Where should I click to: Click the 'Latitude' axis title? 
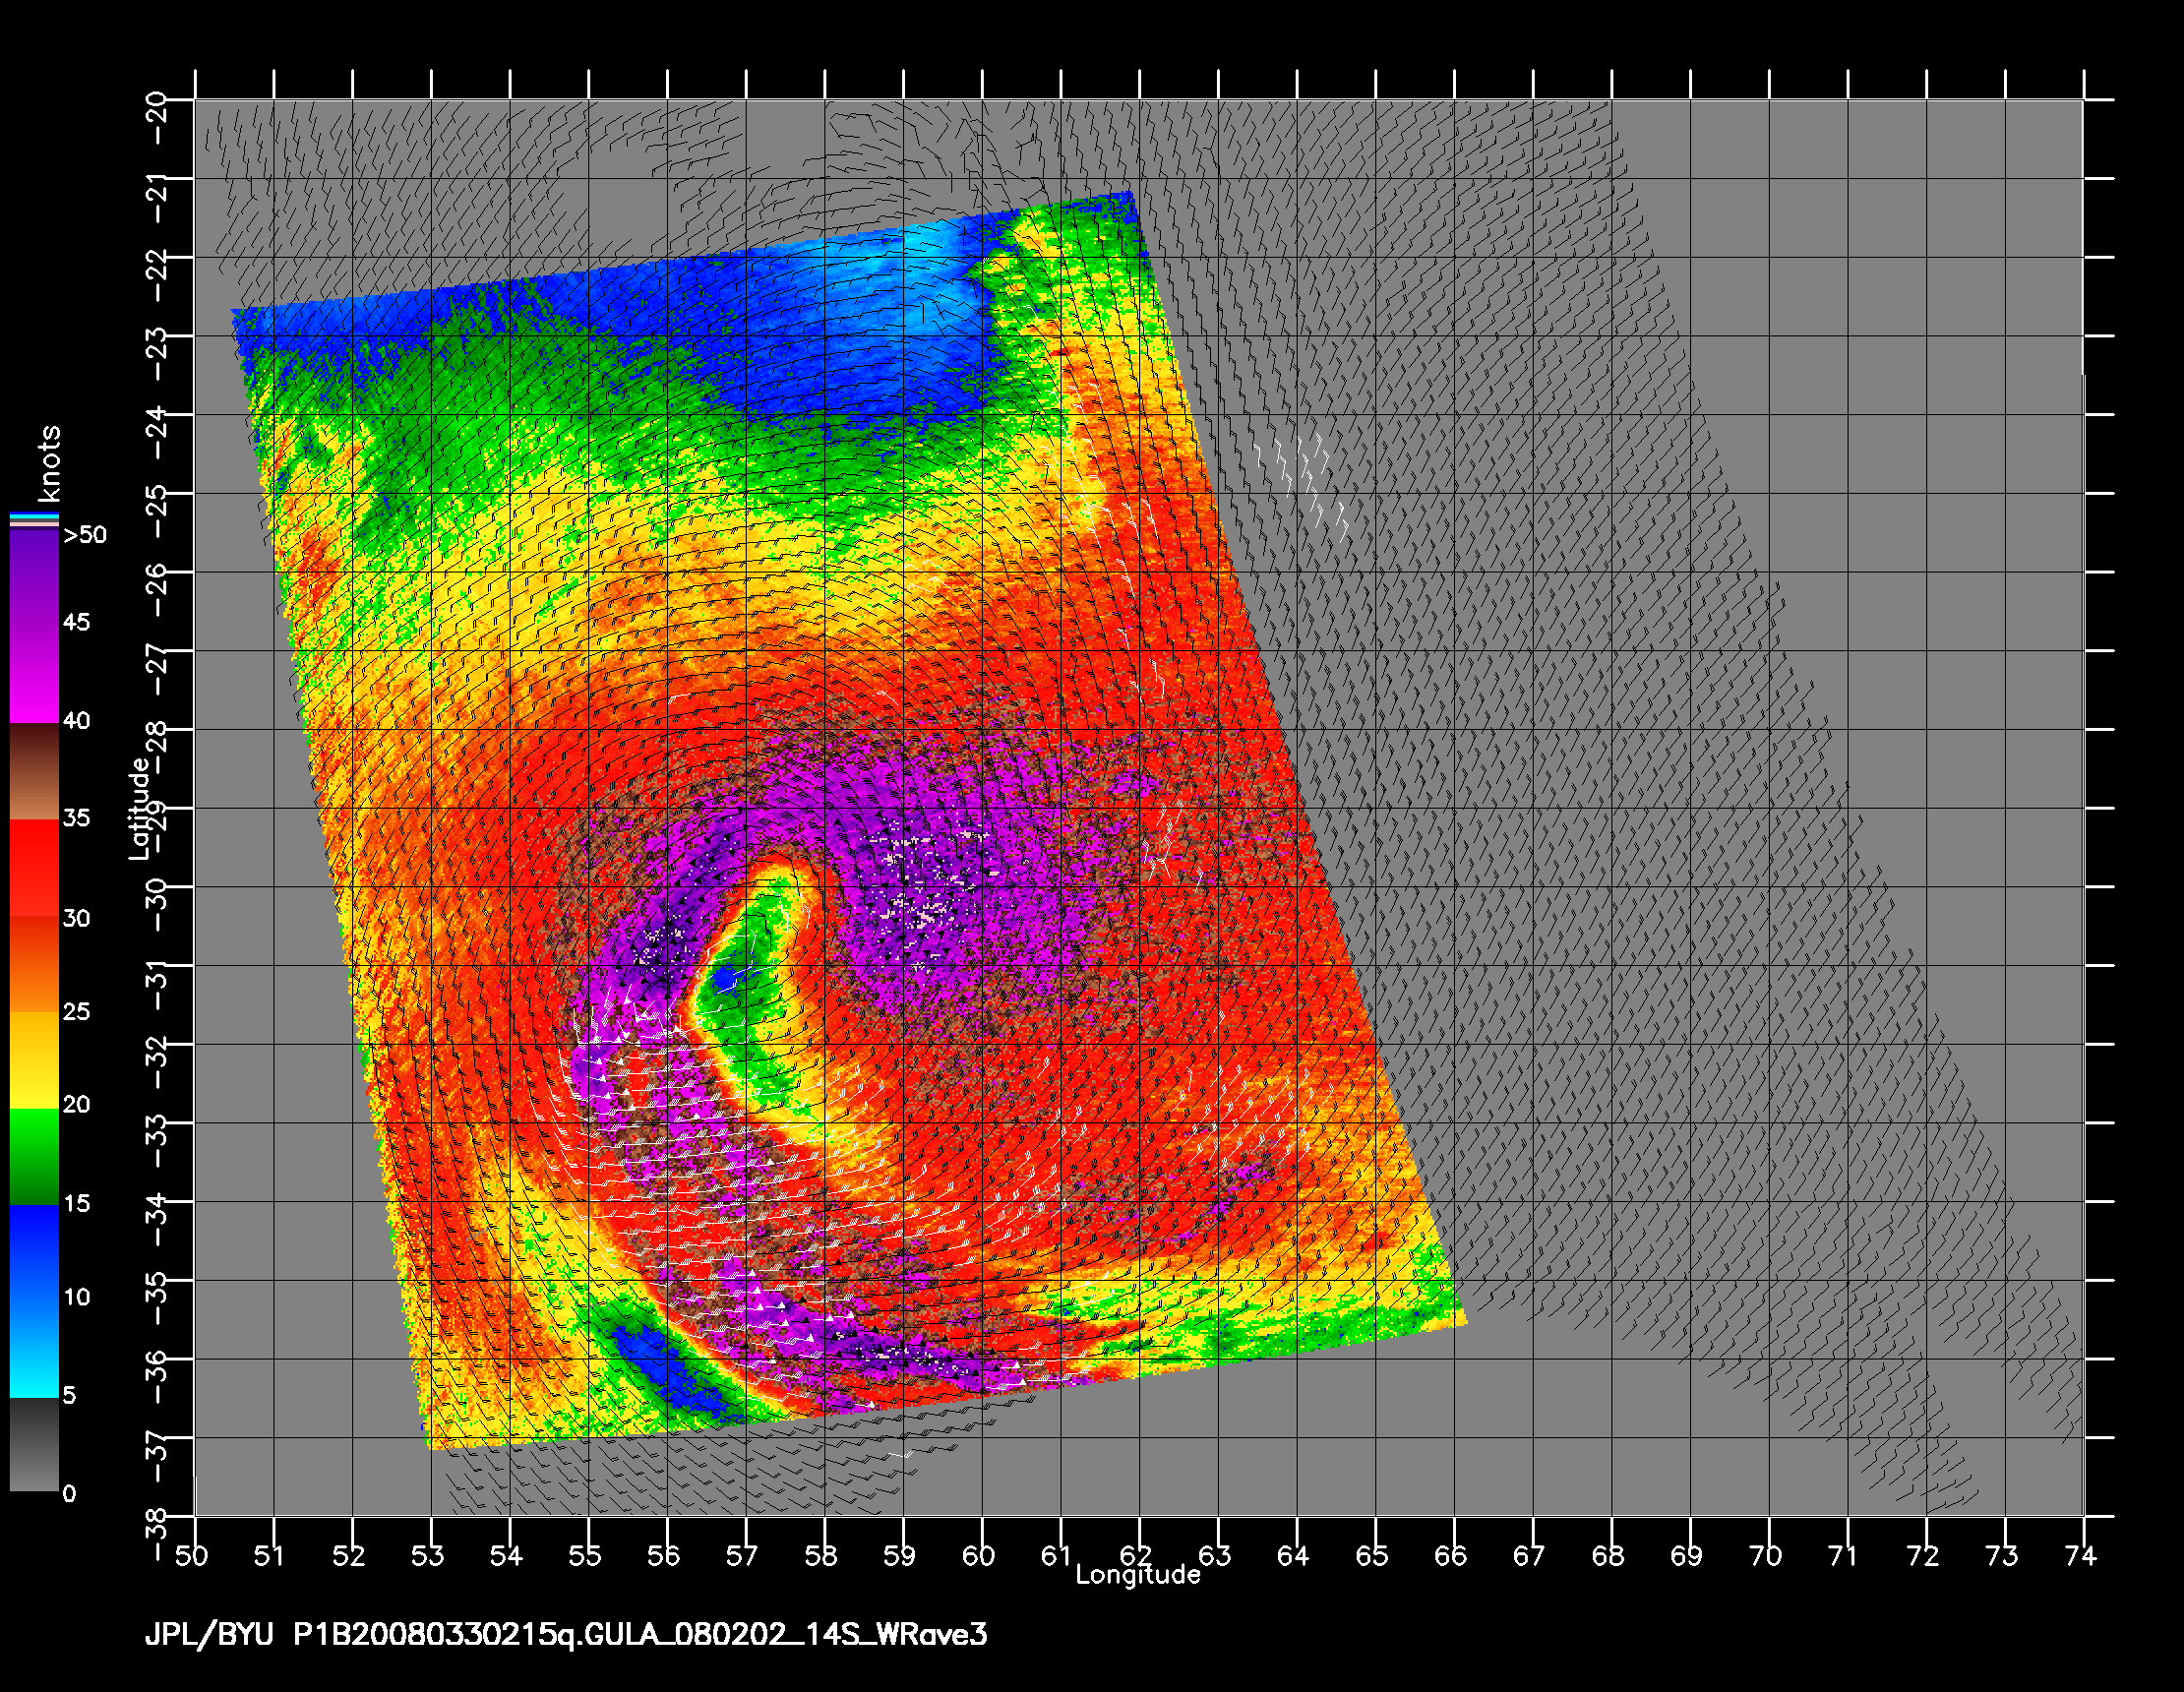140,808
